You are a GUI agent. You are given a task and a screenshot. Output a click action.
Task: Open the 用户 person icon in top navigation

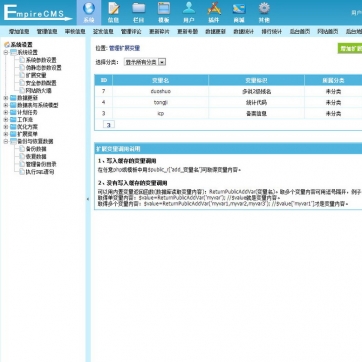189,9
